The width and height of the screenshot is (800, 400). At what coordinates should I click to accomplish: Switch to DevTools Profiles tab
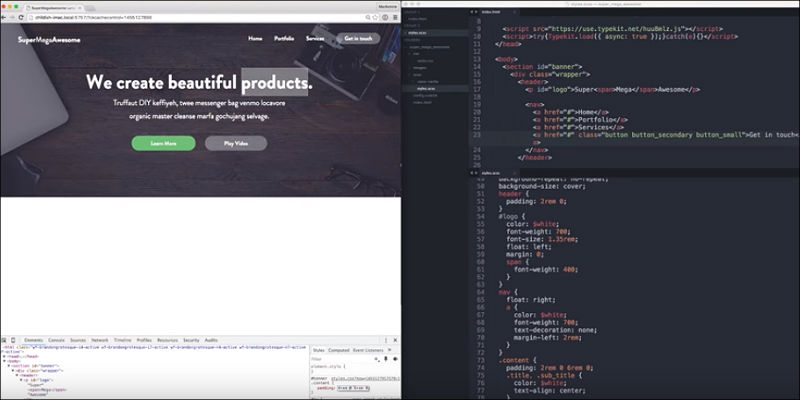144,340
